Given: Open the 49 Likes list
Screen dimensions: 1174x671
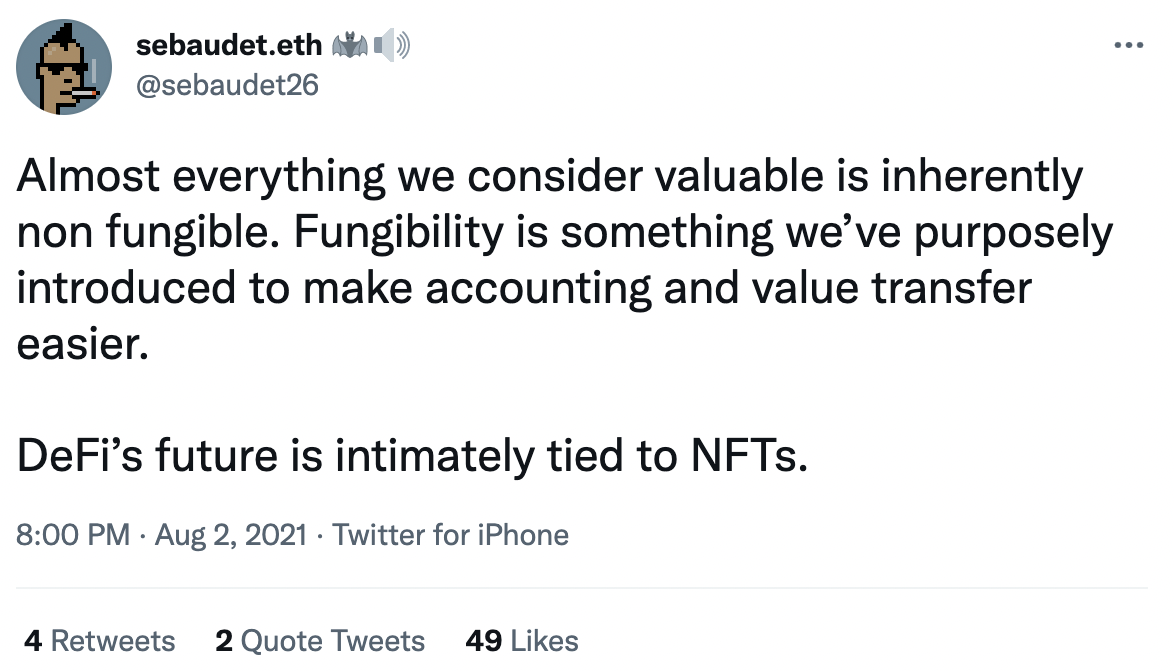Looking at the screenshot, I should tap(522, 641).
